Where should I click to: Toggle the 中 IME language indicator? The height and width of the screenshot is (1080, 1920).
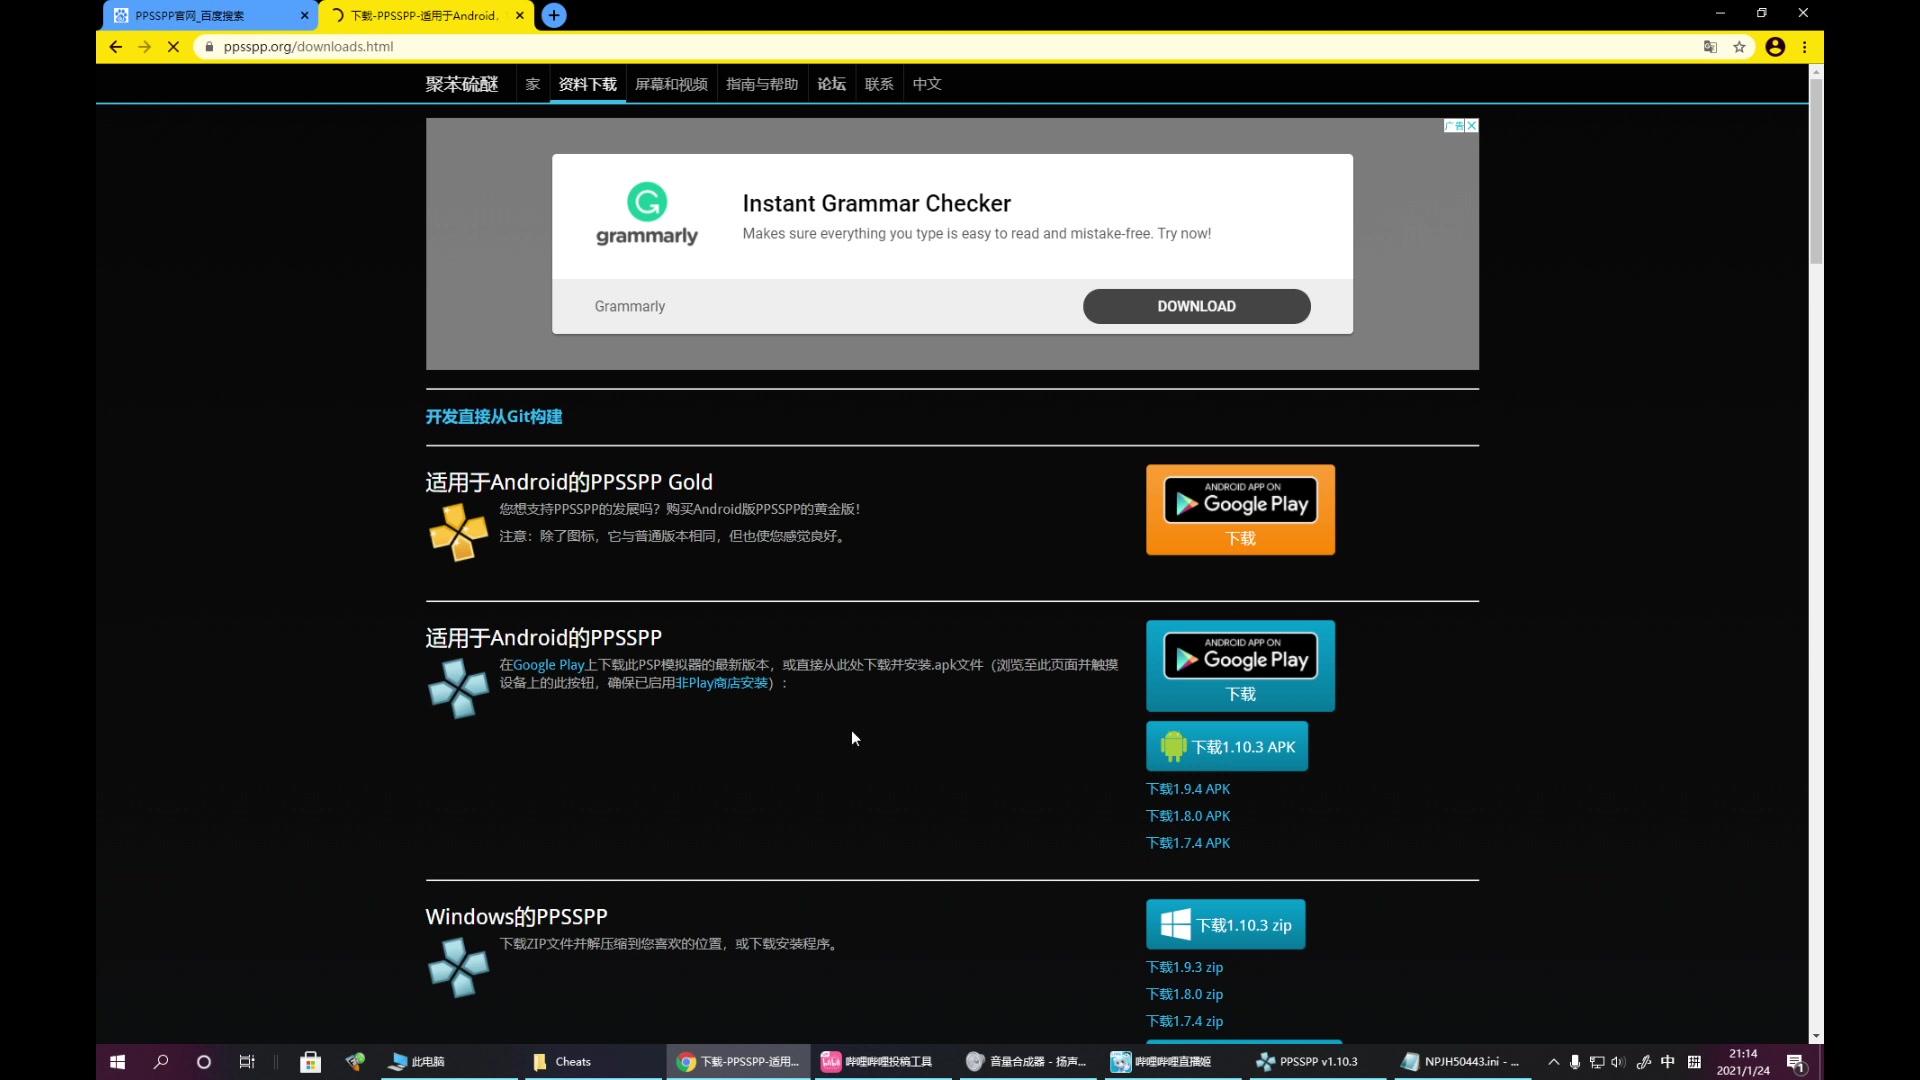[x=1667, y=1062]
